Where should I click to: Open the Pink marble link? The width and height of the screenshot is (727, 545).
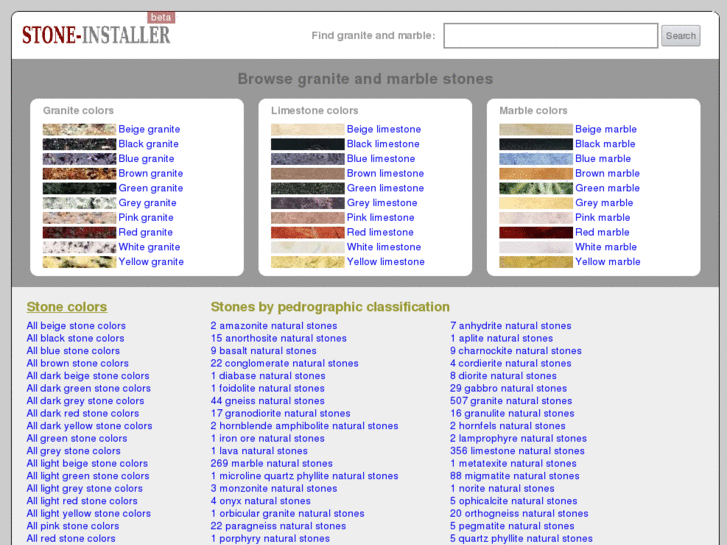coord(603,218)
